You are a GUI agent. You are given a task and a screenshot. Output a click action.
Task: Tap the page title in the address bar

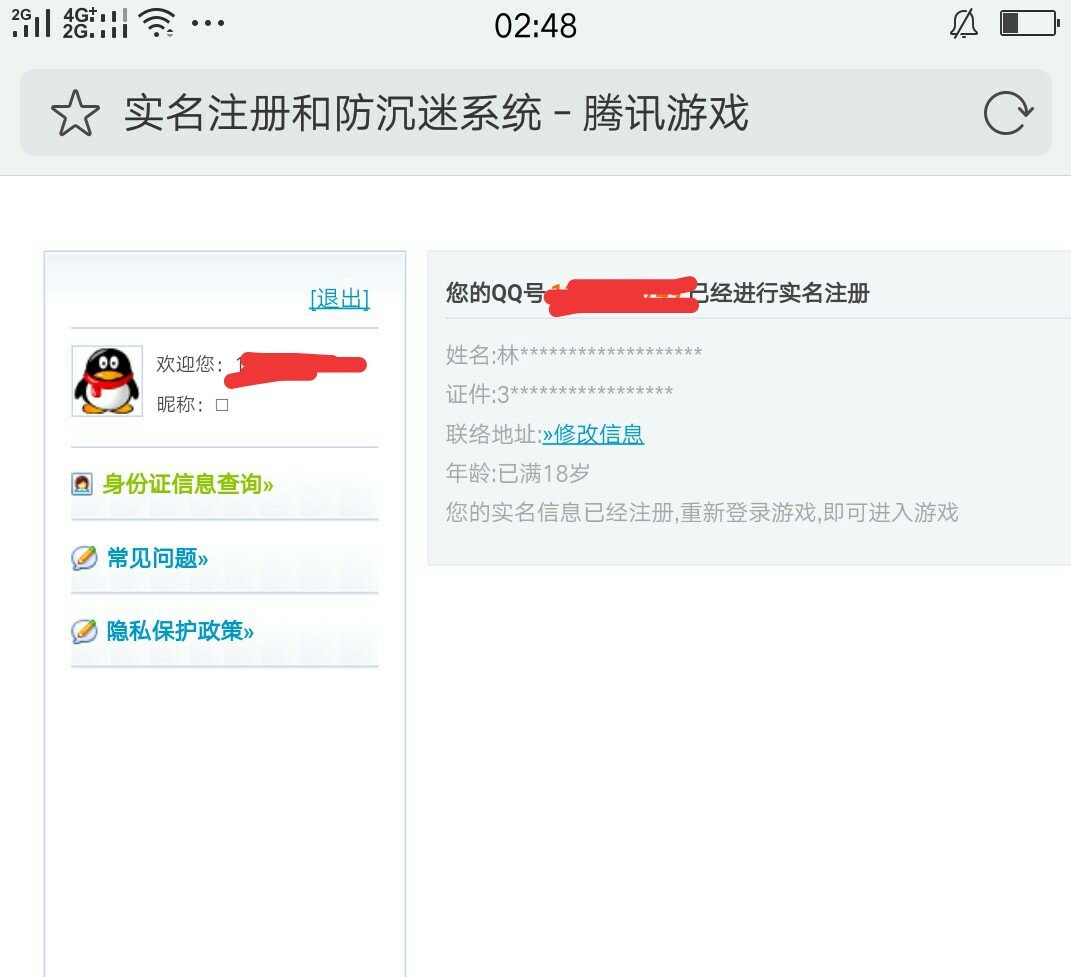(436, 114)
